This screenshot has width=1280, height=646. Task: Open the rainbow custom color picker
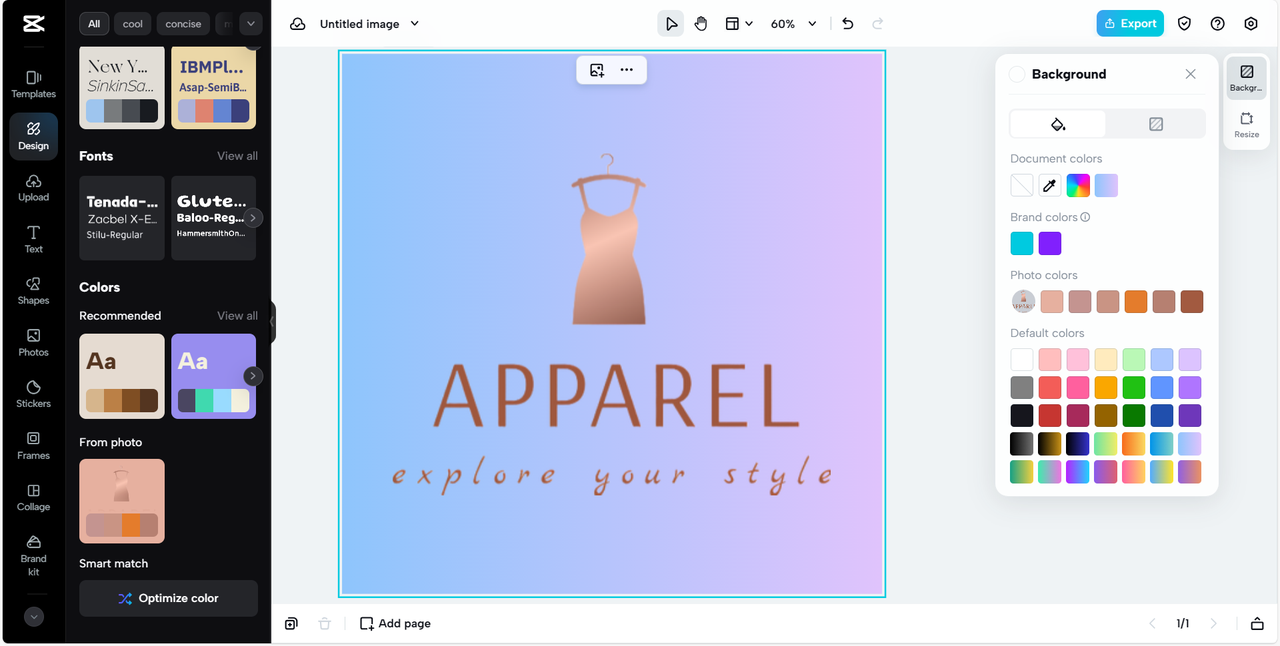(x=1078, y=185)
